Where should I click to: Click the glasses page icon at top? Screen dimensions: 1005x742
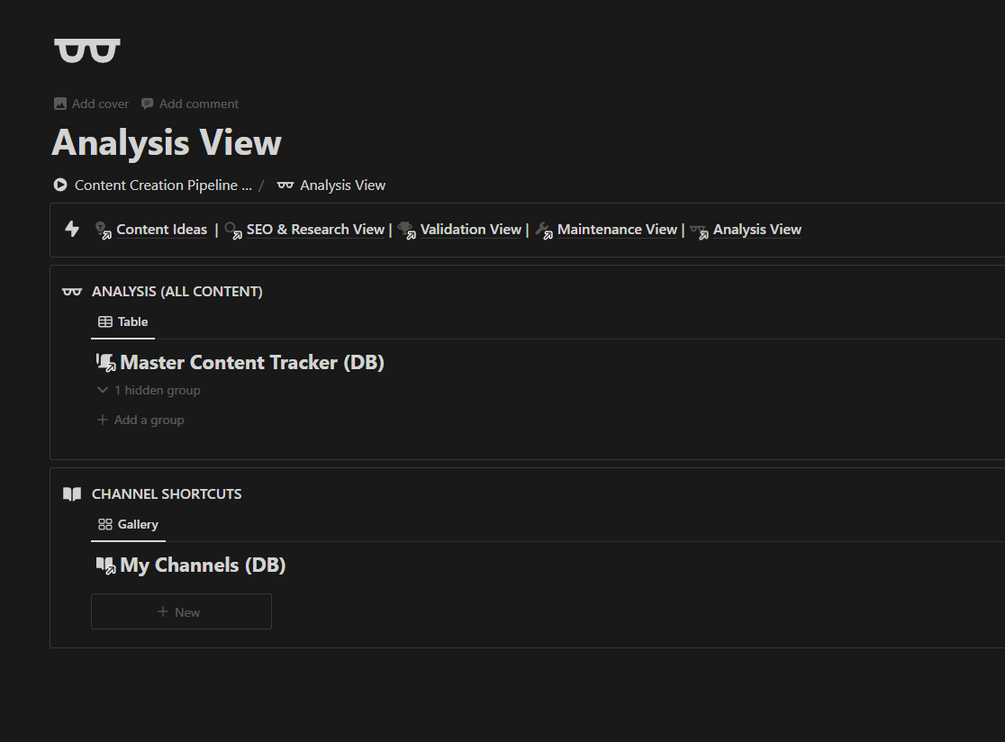87,50
